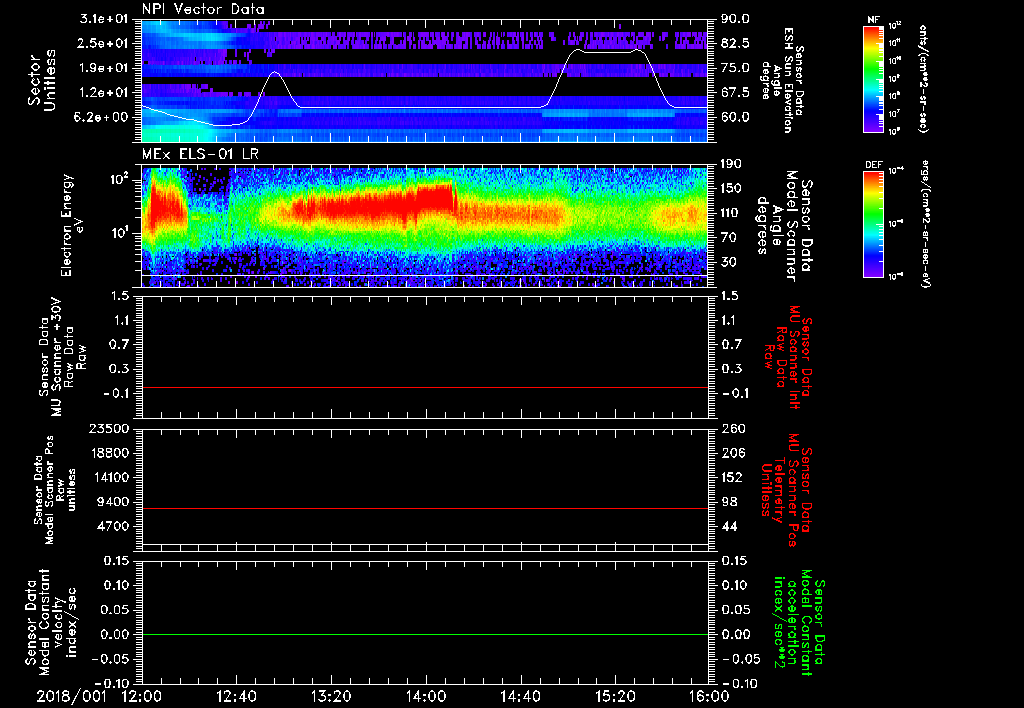Click the '30' scanner angle tick
This screenshot has height=708, width=1024.
tap(729, 262)
